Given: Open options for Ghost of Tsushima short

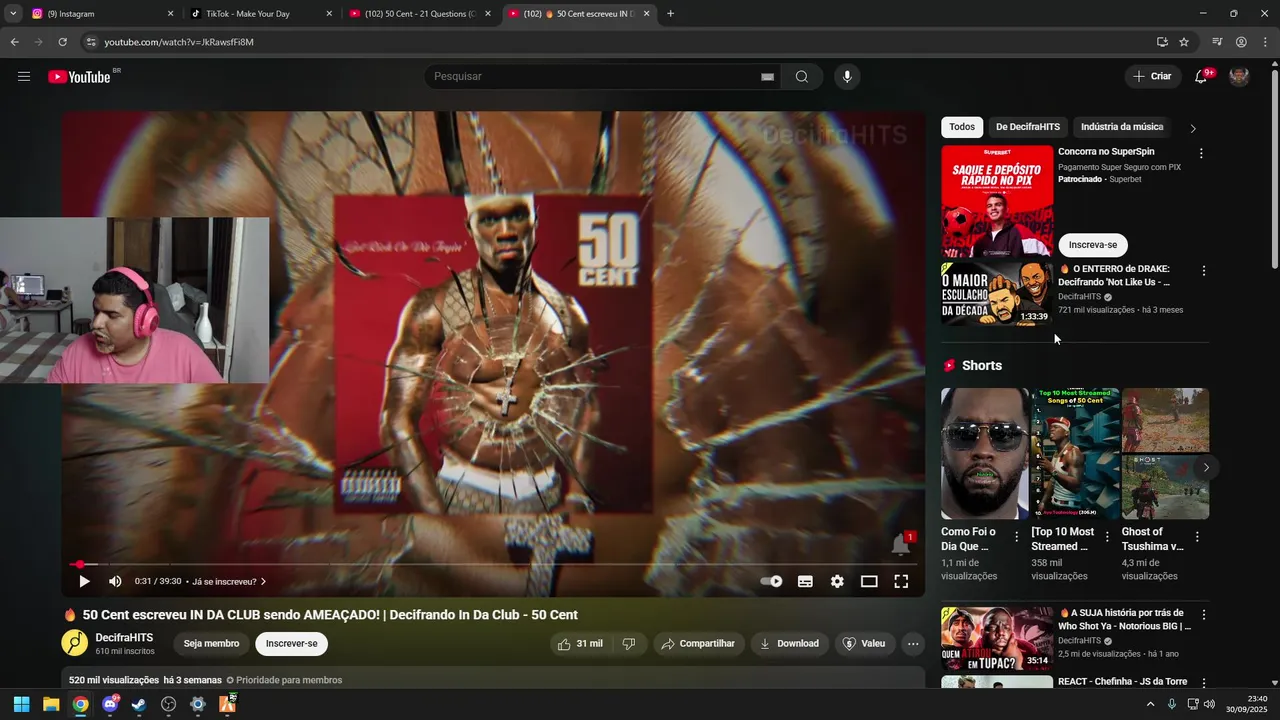Looking at the screenshot, I should pos(1197,537).
